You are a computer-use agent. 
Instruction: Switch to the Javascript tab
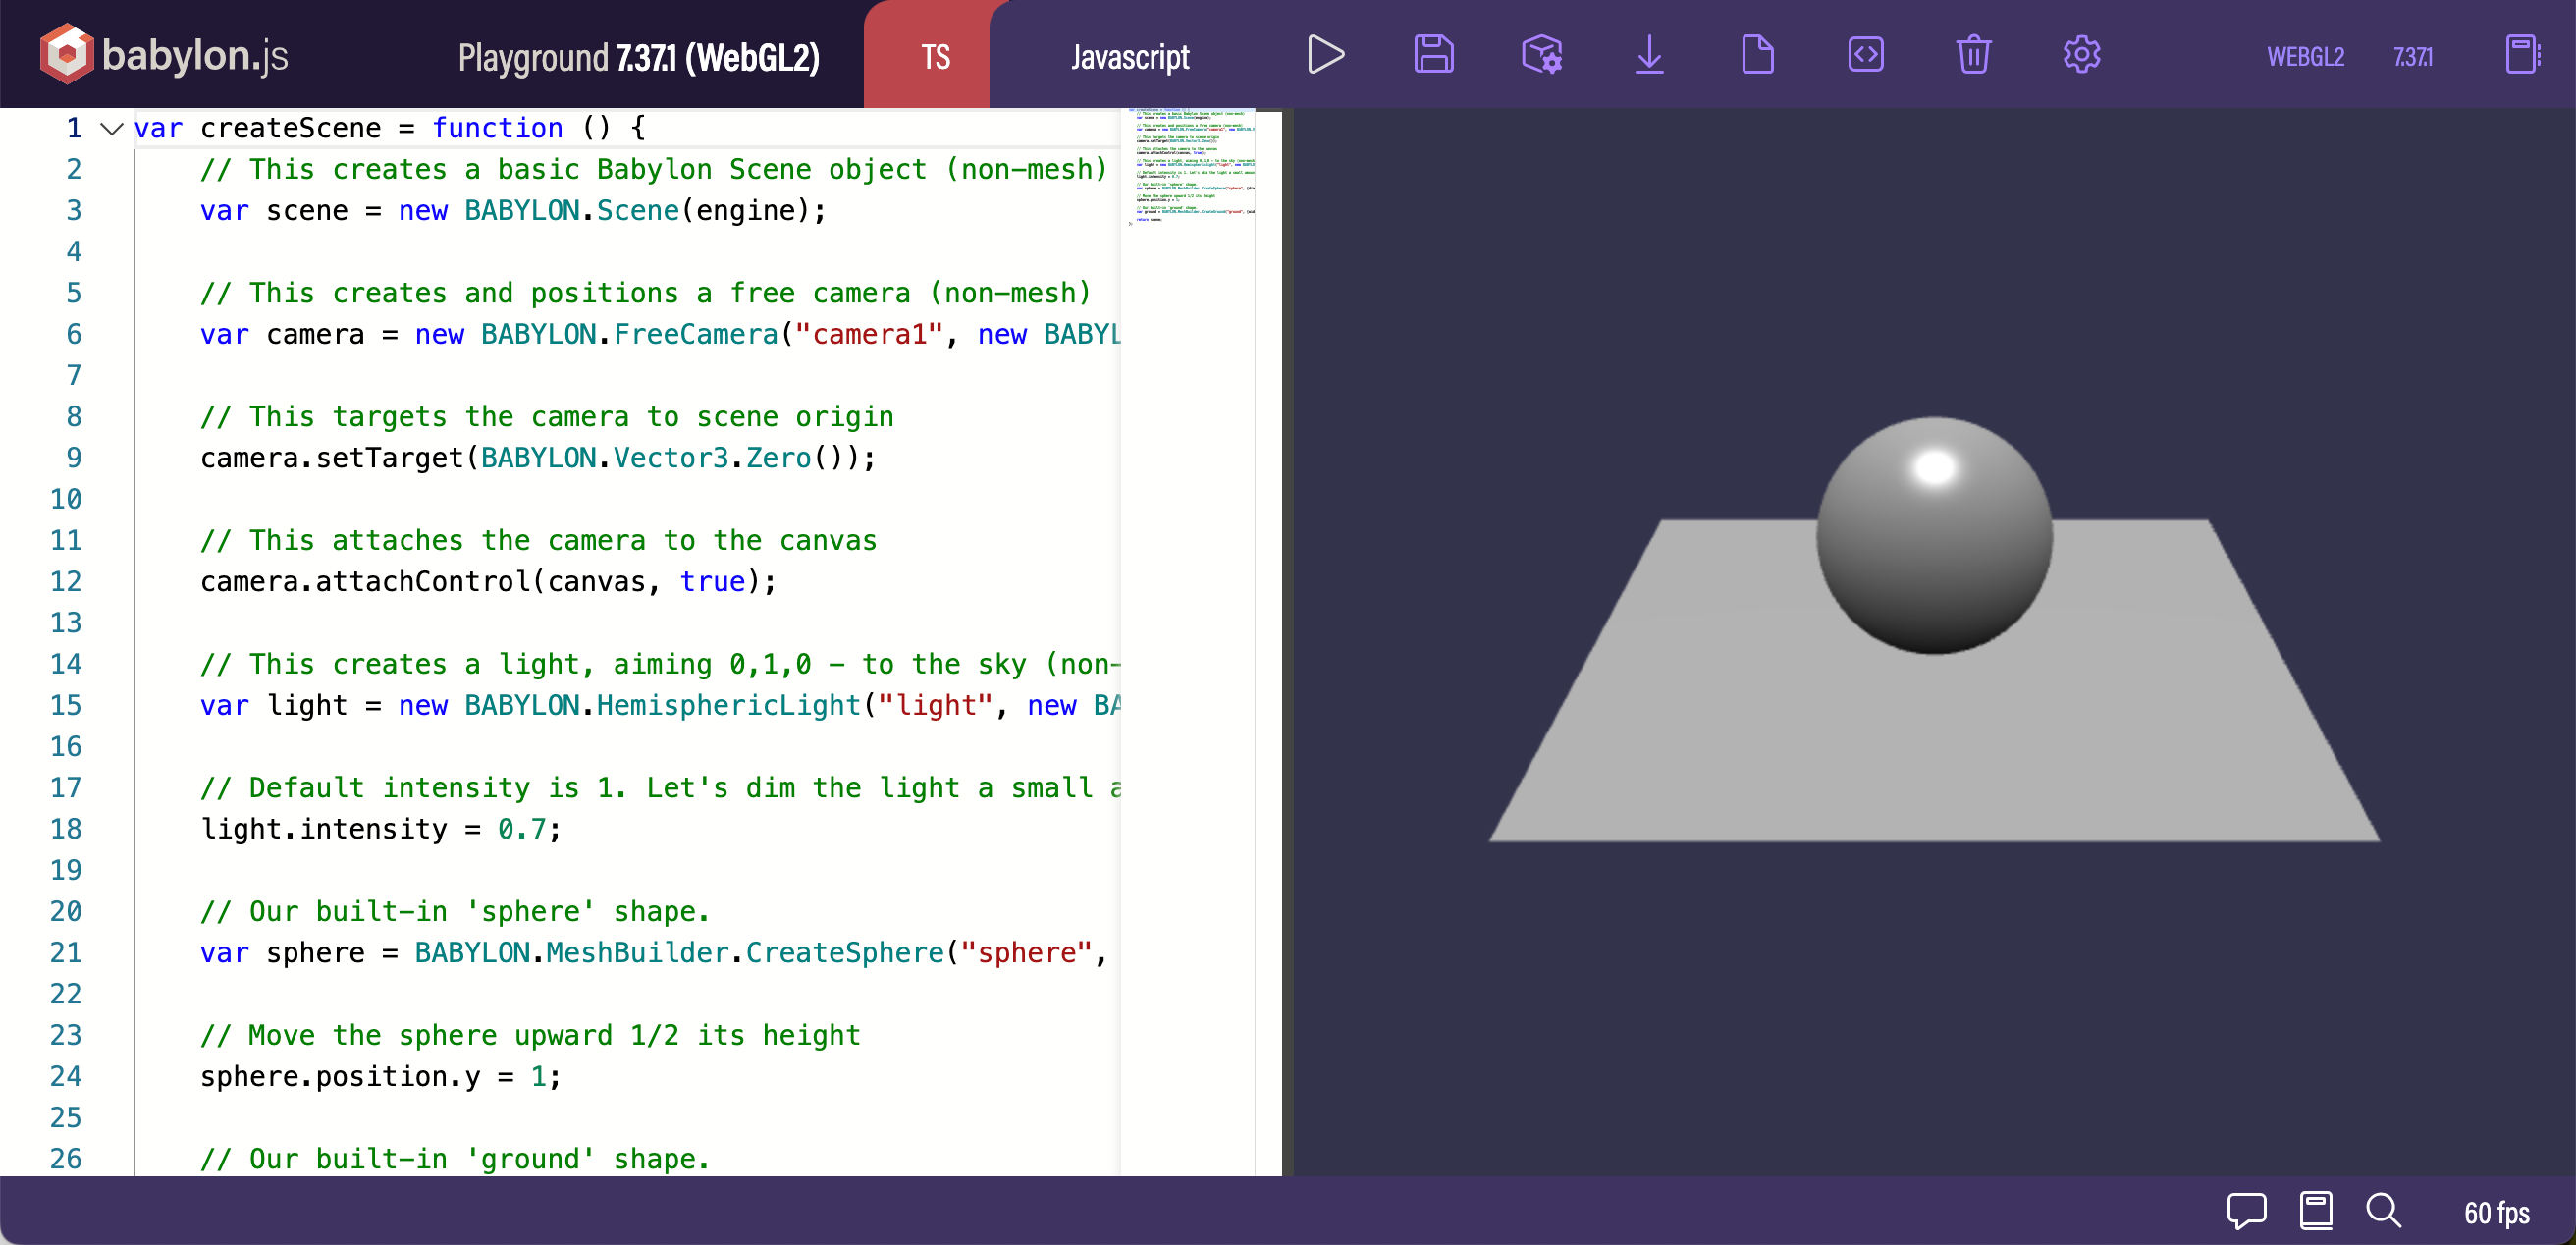[x=1130, y=57]
